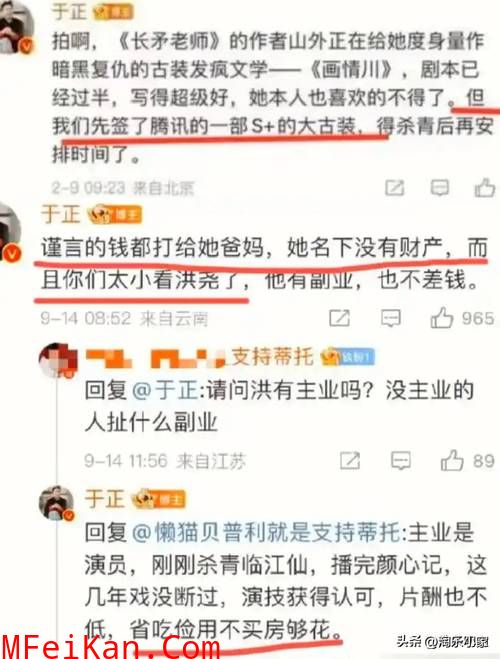This screenshot has width=500, height=659.
Task: Tap the @懒猫贝普利就是支持蒂托 mention link
Action: [x=267, y=532]
